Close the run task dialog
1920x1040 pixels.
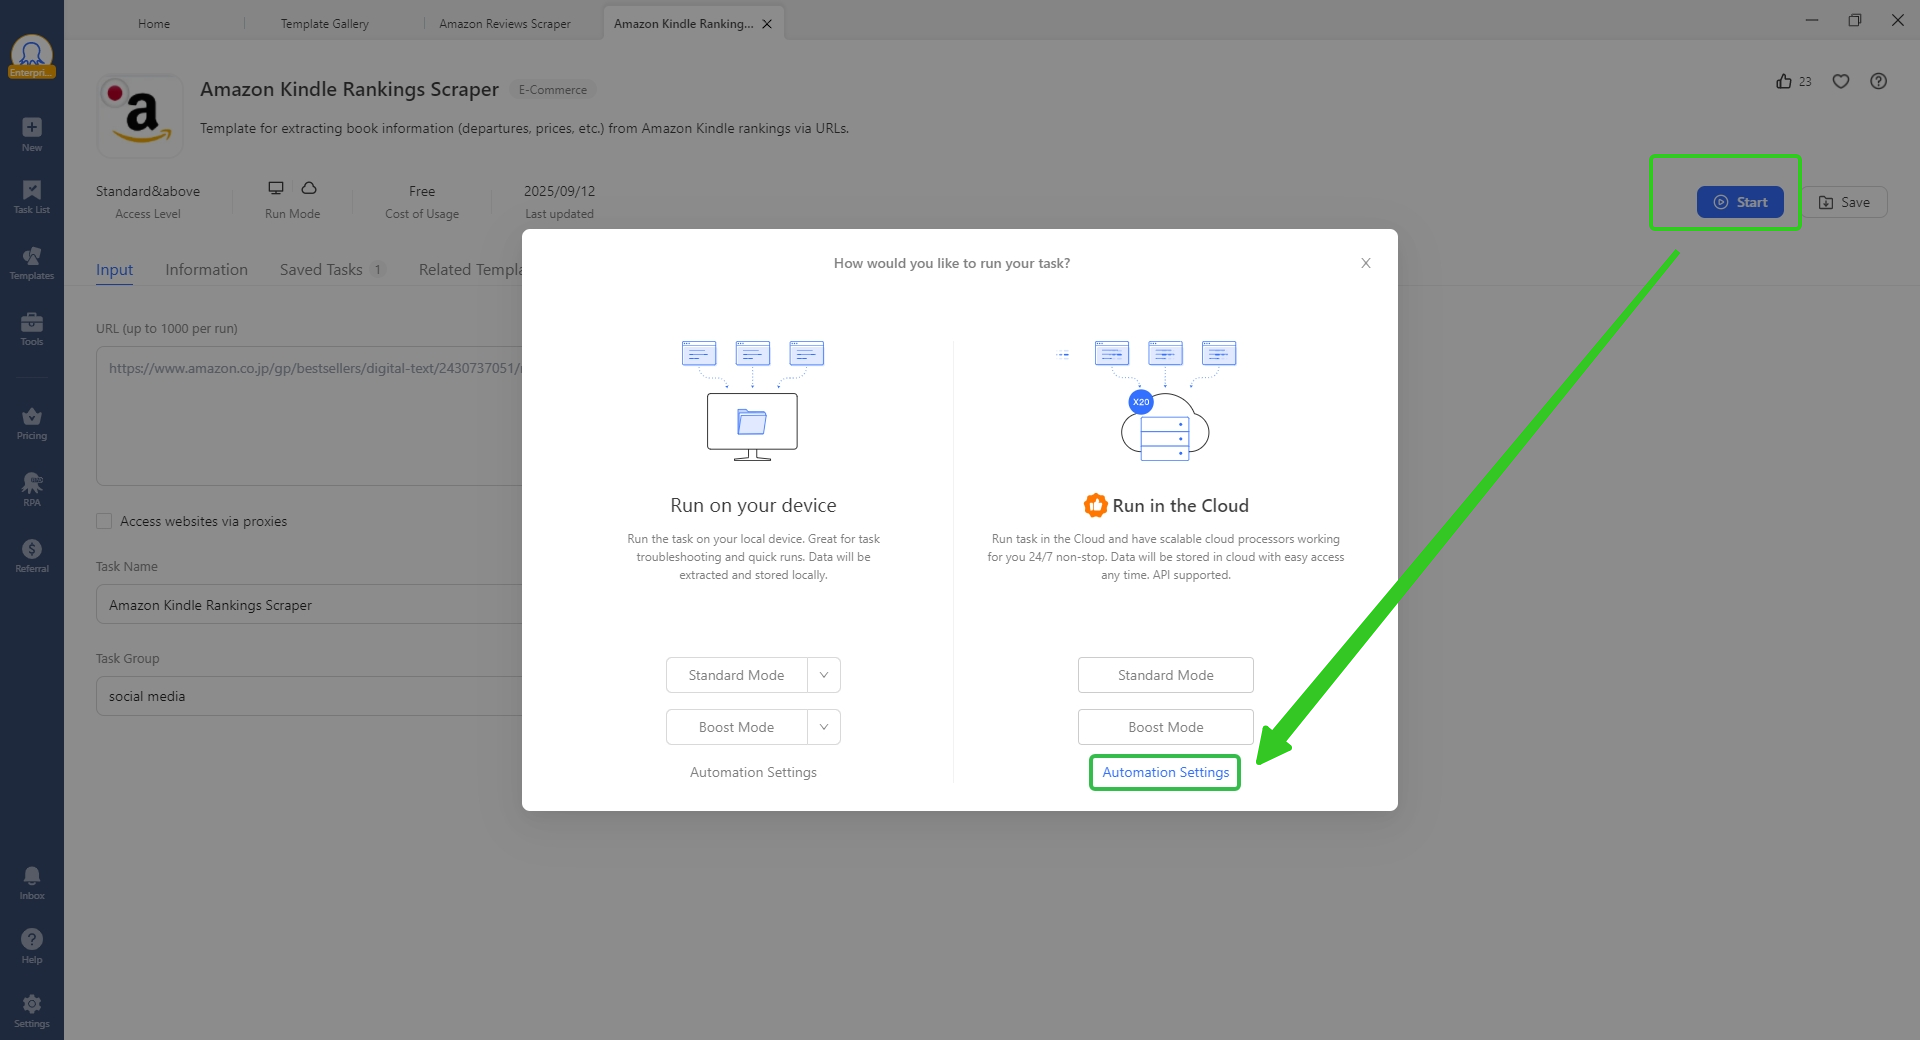pos(1365,263)
